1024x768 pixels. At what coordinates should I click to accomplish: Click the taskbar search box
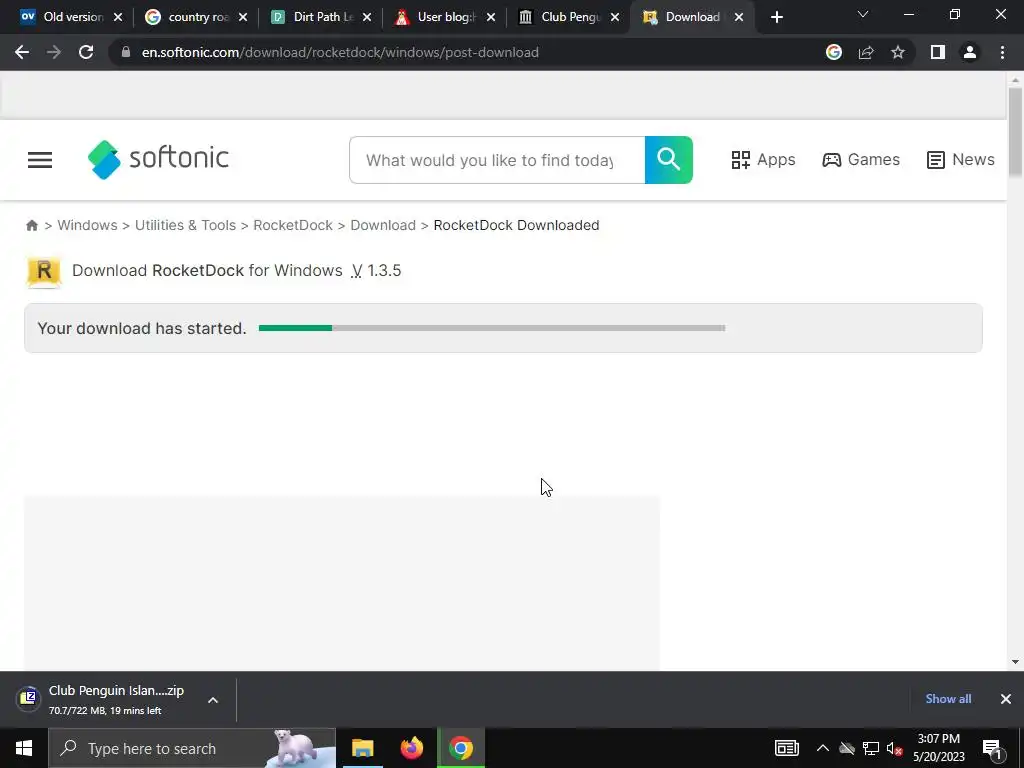point(192,748)
